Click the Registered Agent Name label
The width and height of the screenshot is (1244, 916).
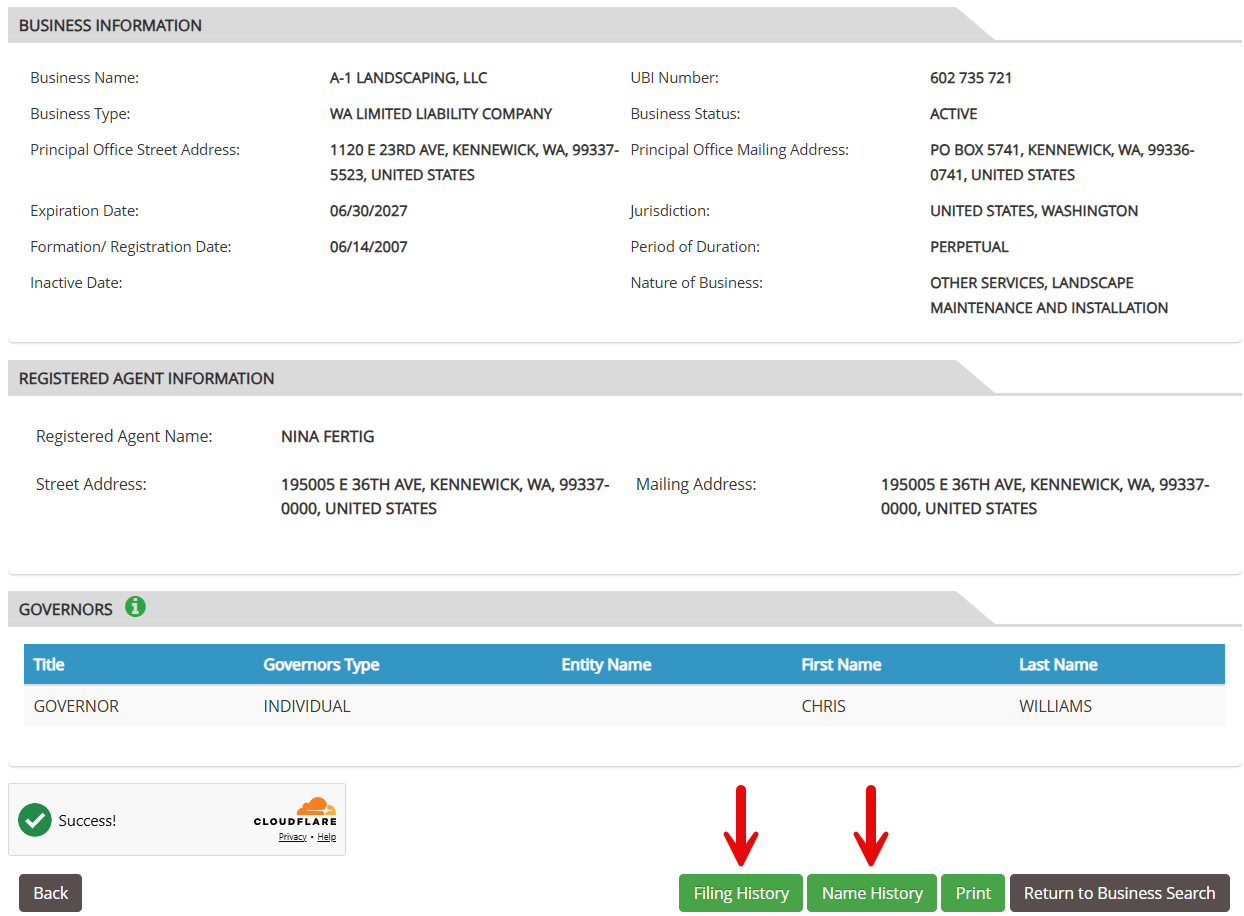(124, 437)
